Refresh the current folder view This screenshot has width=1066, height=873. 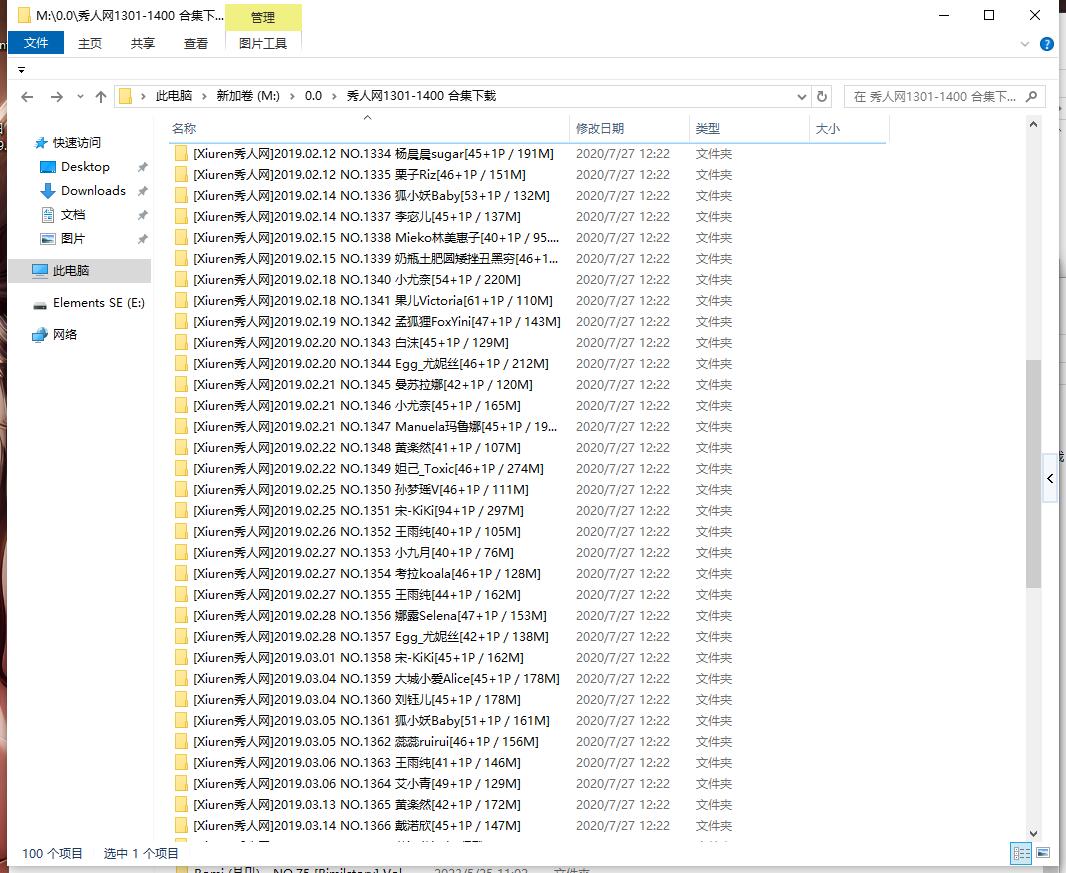pos(822,97)
